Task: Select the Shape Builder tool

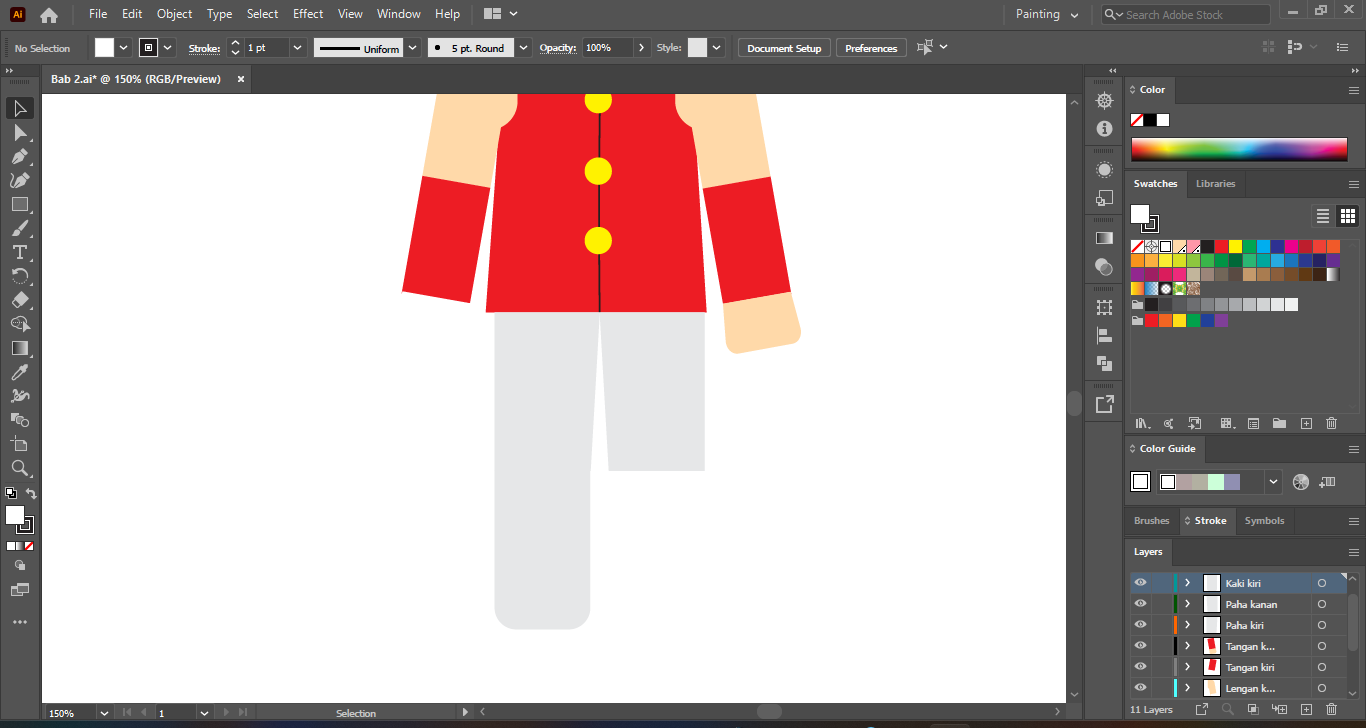Action: (19, 324)
